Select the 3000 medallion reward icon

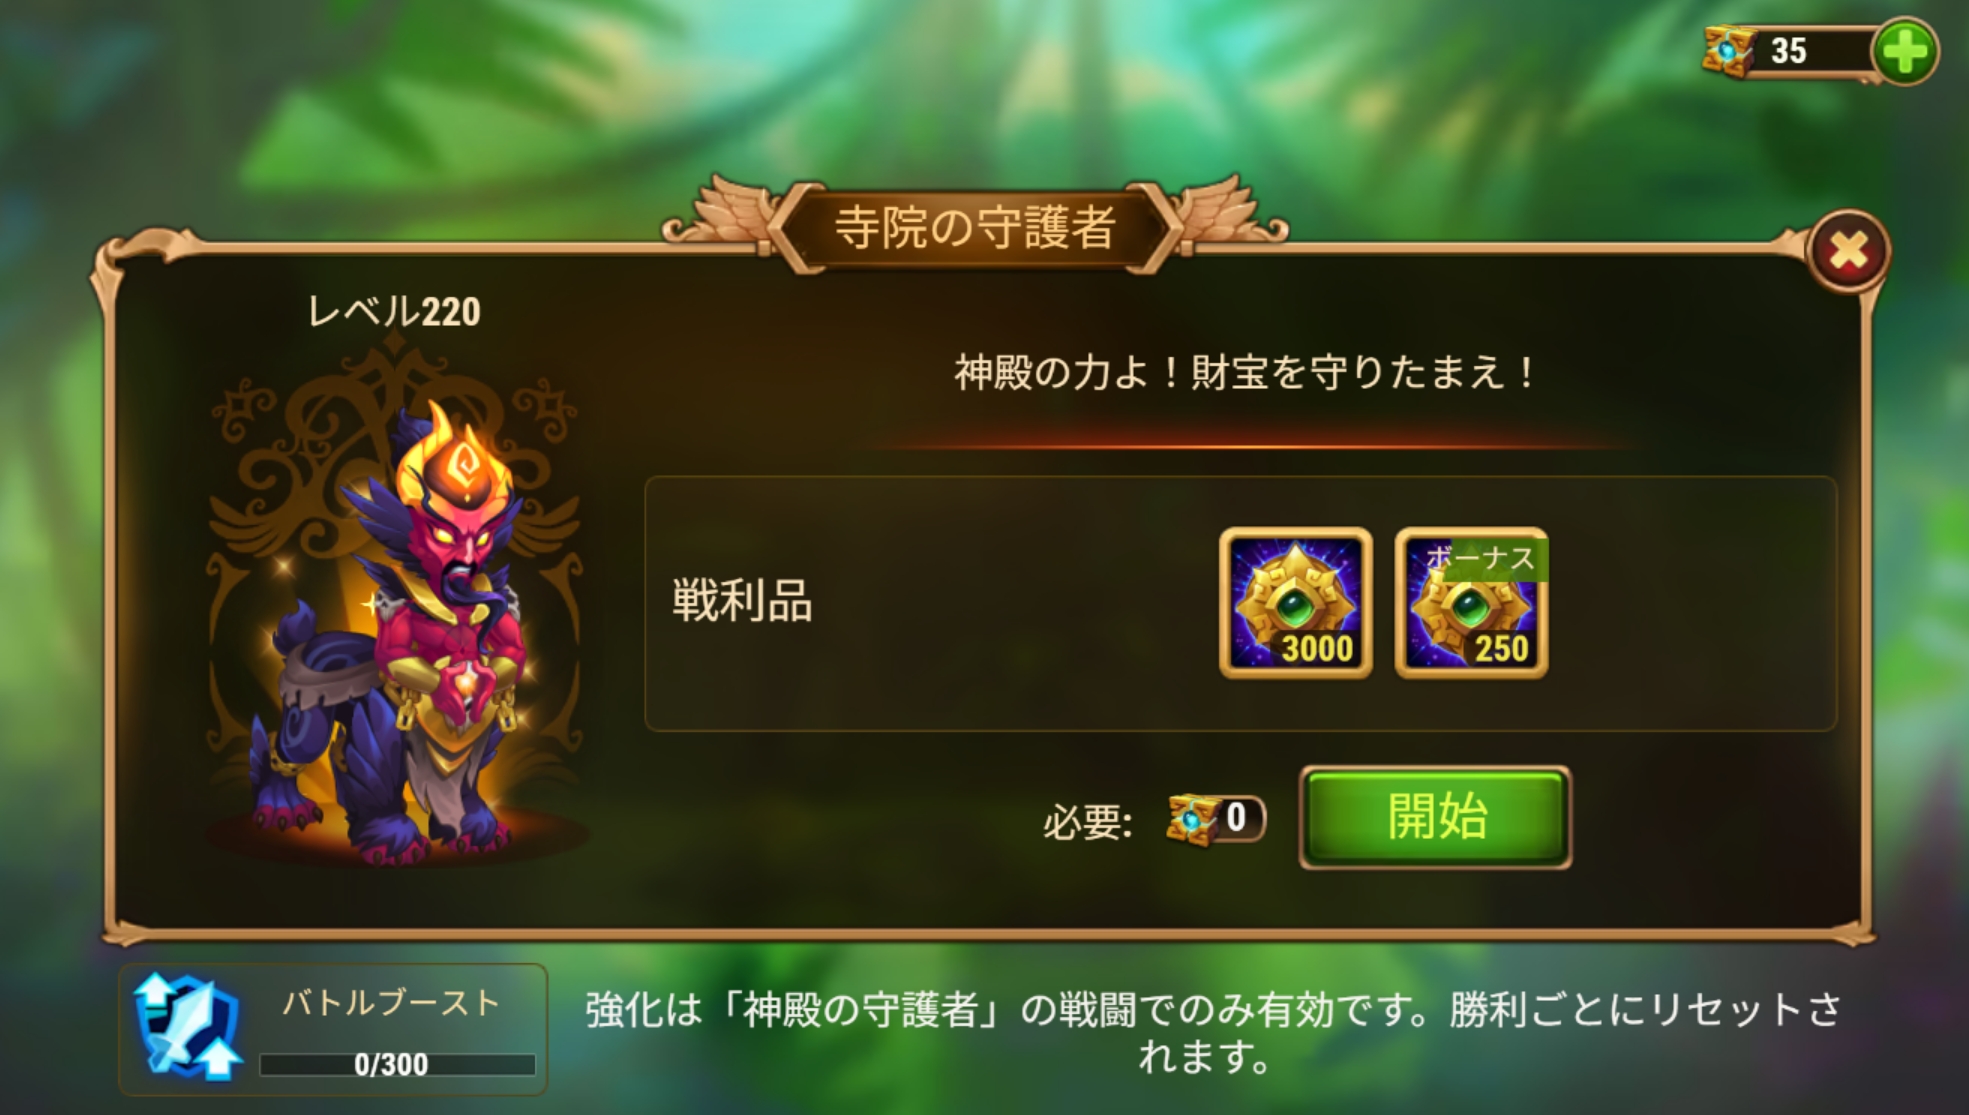(x=1295, y=603)
